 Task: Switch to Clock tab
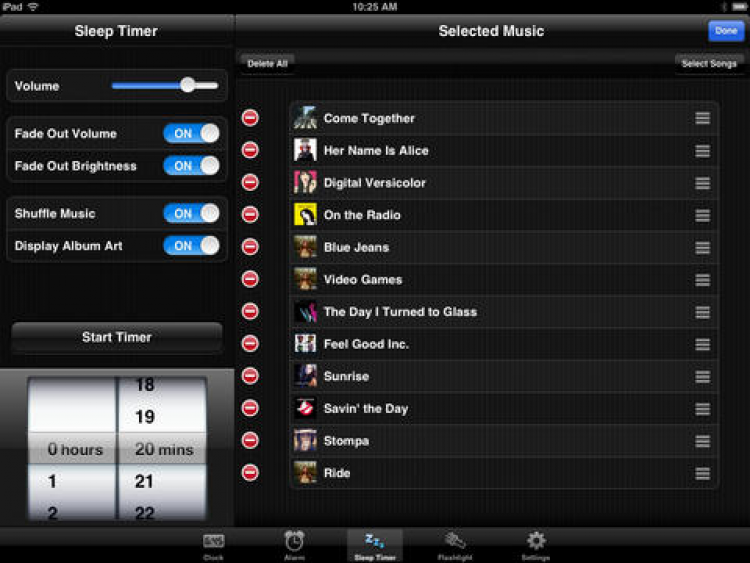(213, 545)
